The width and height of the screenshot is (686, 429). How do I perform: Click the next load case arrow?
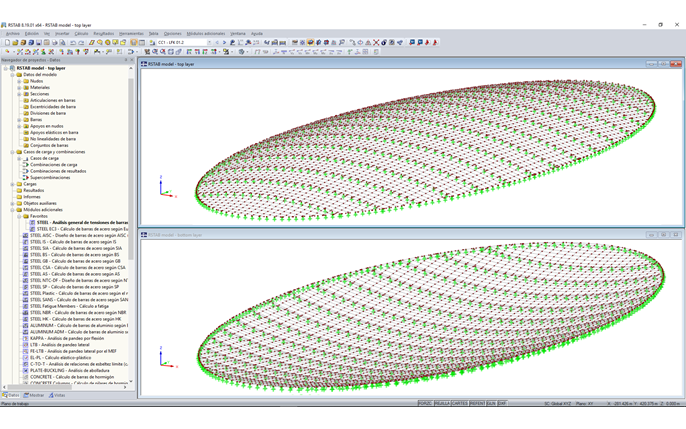[224, 42]
